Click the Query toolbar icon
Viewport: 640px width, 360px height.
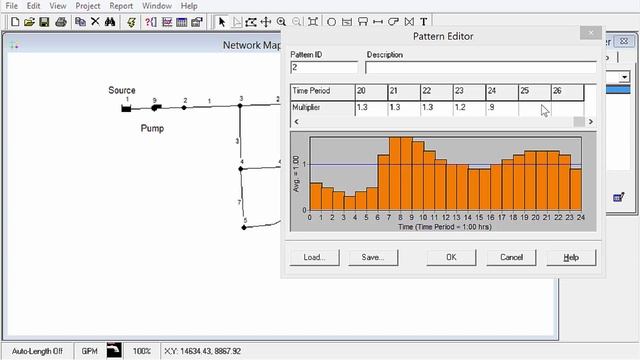pos(151,22)
